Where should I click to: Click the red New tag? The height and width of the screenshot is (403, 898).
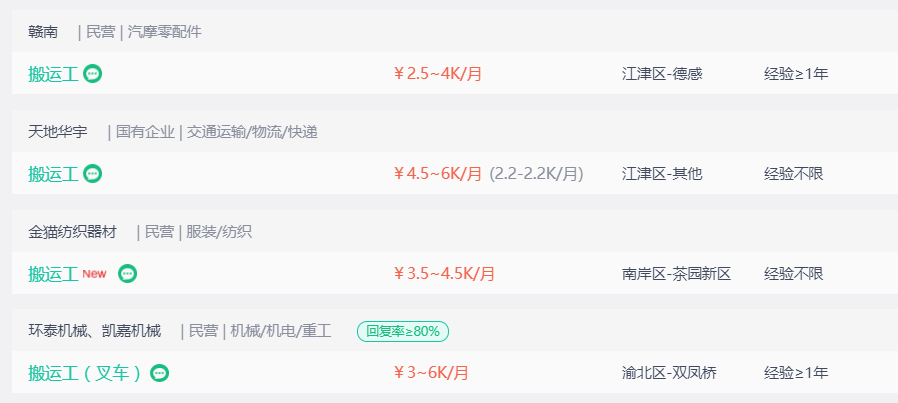94,274
